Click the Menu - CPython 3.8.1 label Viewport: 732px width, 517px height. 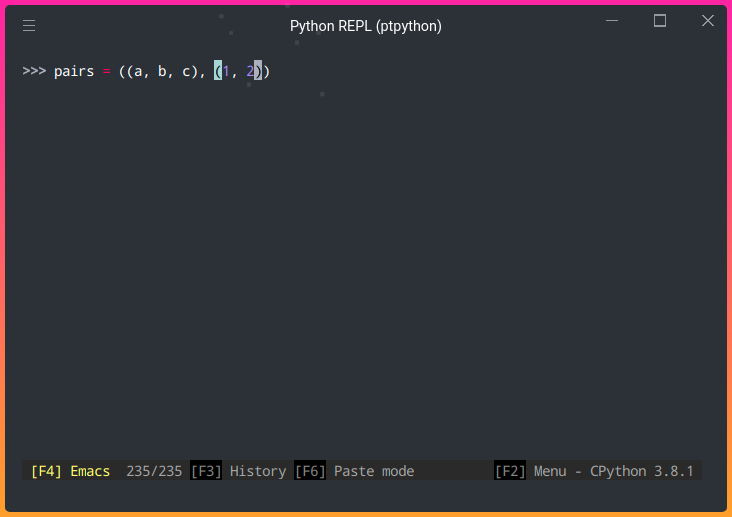613,471
